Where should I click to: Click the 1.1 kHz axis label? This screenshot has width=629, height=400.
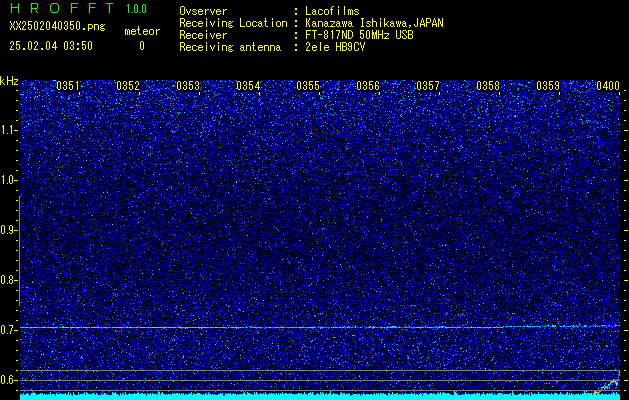coord(9,130)
